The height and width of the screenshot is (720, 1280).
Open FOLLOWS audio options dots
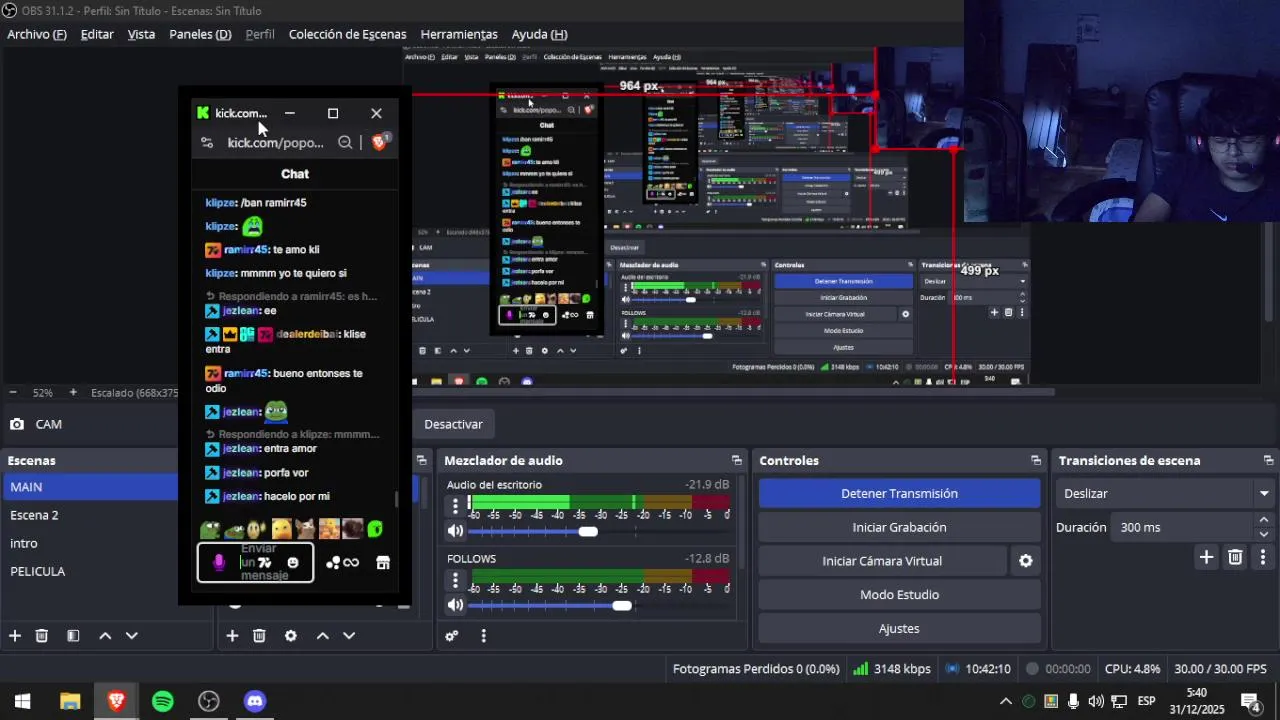point(456,580)
